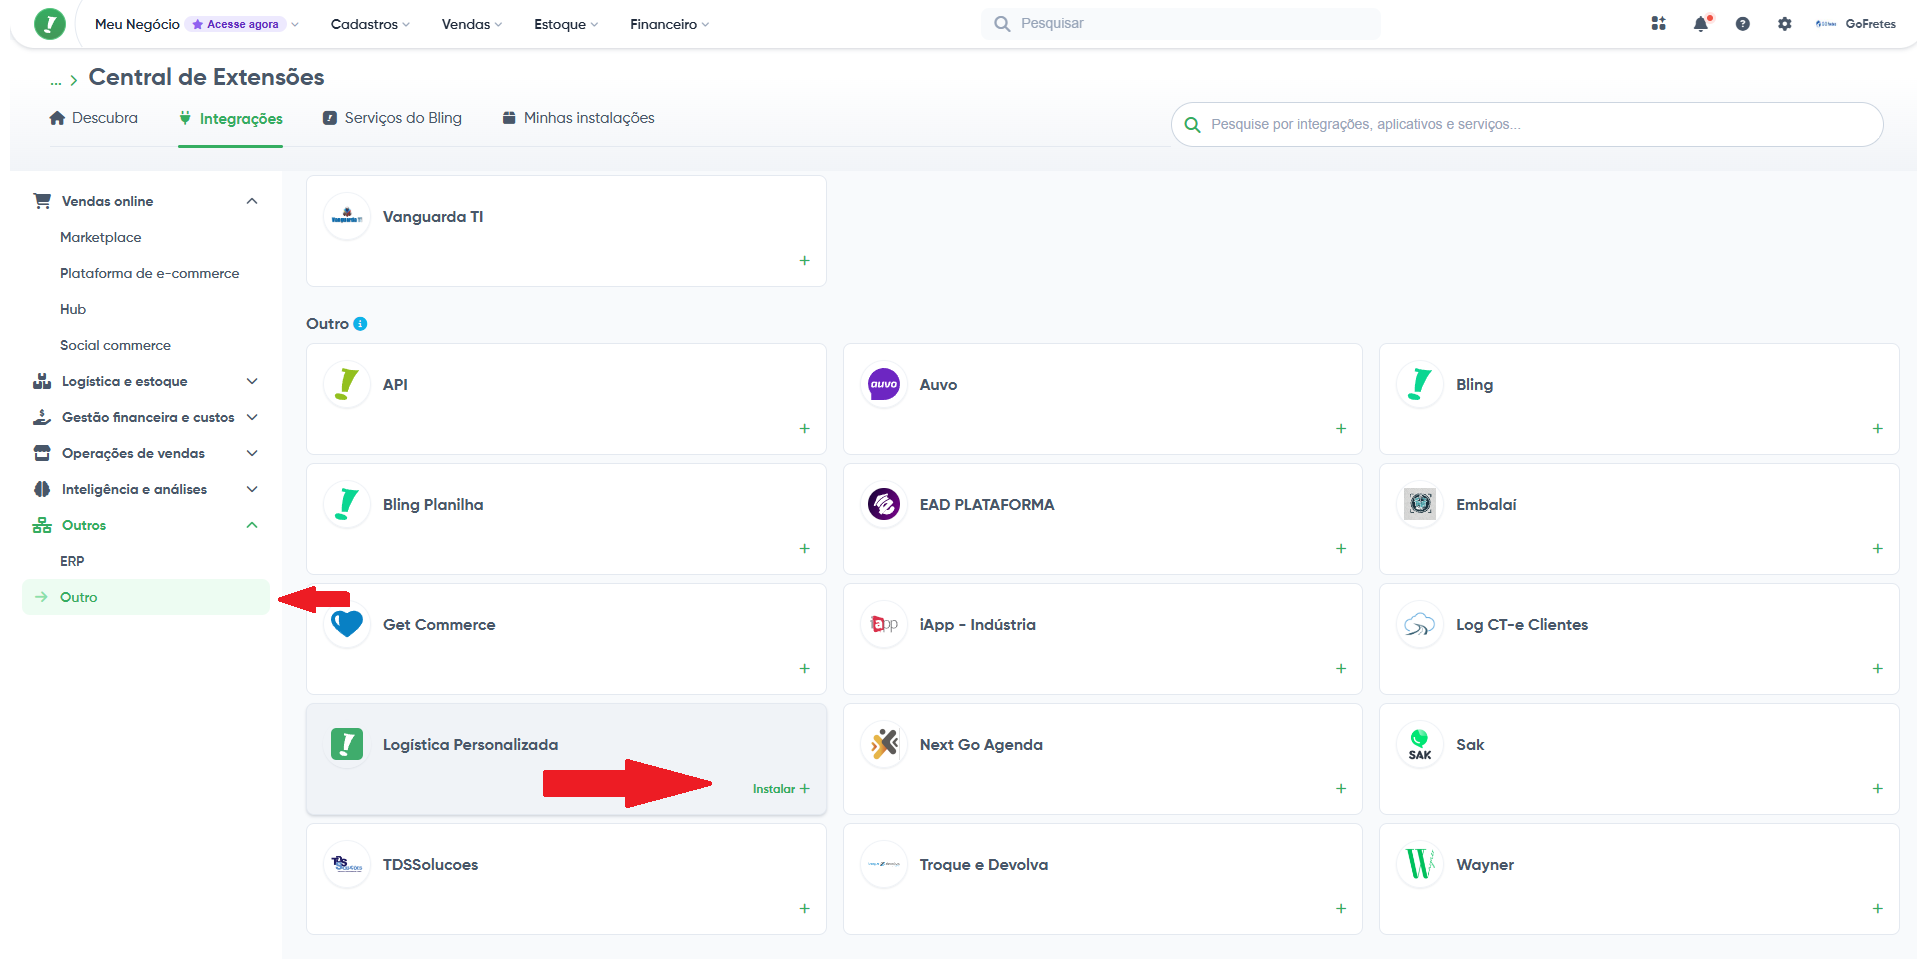Select Marketplace in the sidebar
The width and height of the screenshot is (1917, 959).
coord(101,237)
